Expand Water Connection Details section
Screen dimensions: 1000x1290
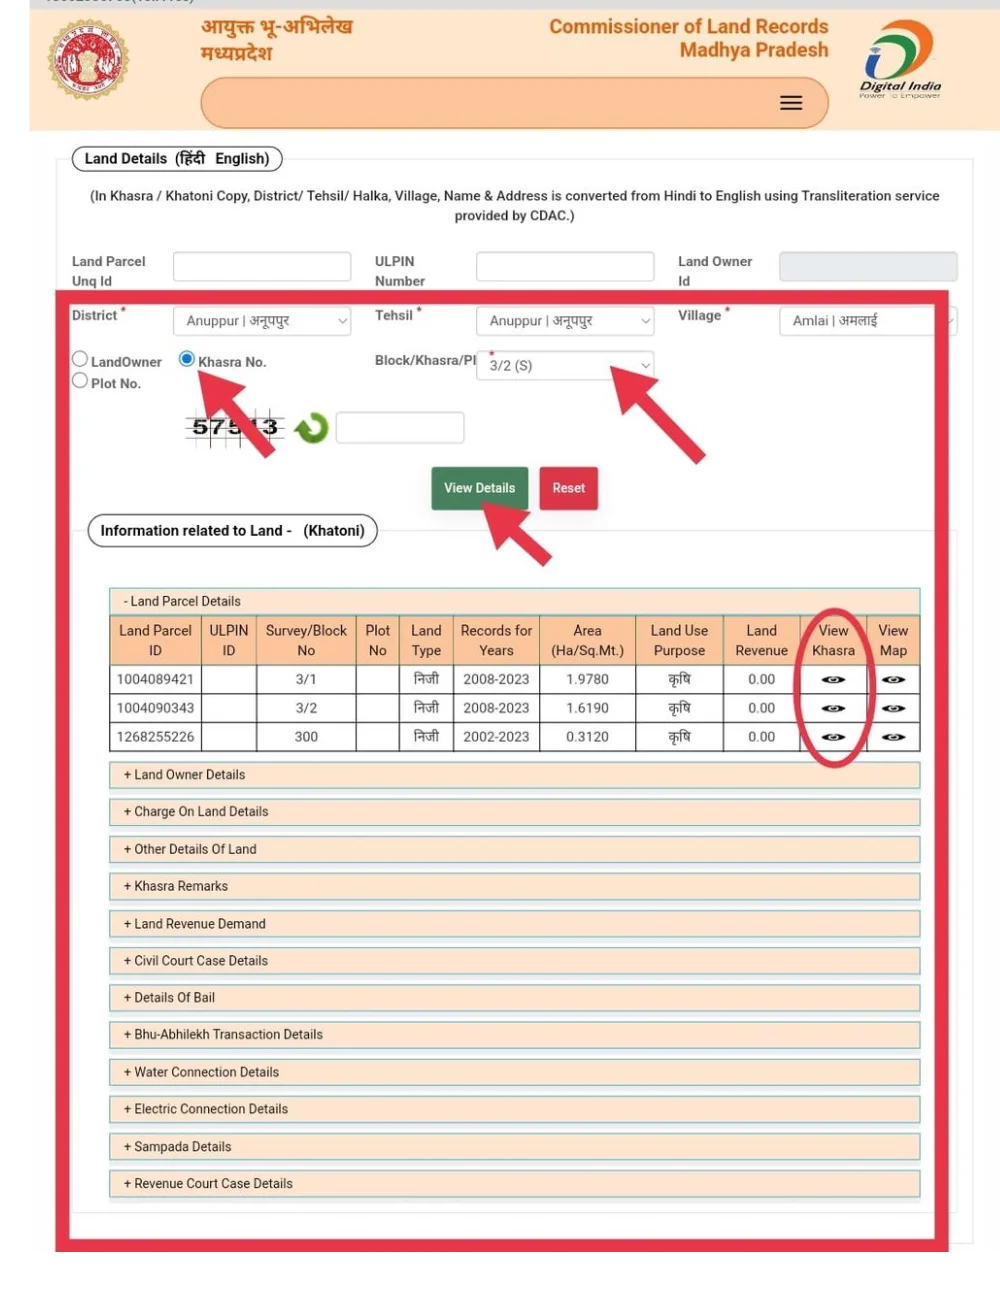point(514,1072)
